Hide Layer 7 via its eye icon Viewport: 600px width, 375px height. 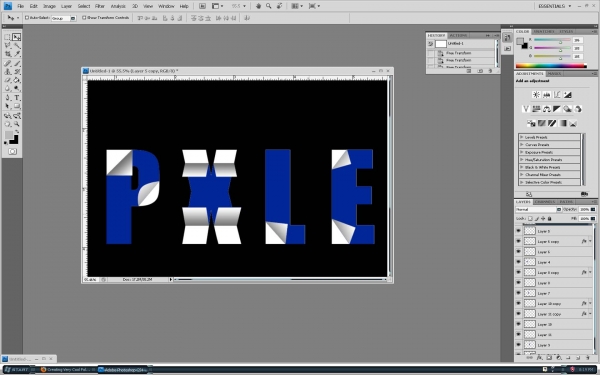click(518, 293)
